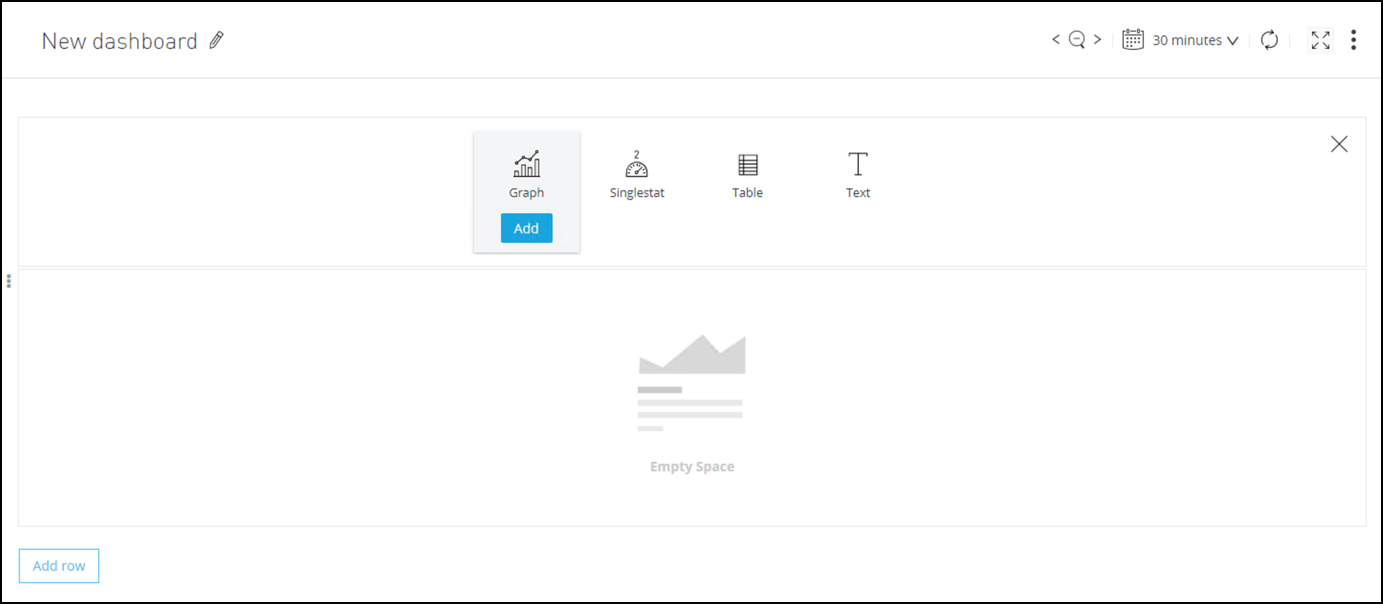Open the three-dot more options menu
Screen dimensions: 1383x604
pyautogui.click(x=1353, y=40)
